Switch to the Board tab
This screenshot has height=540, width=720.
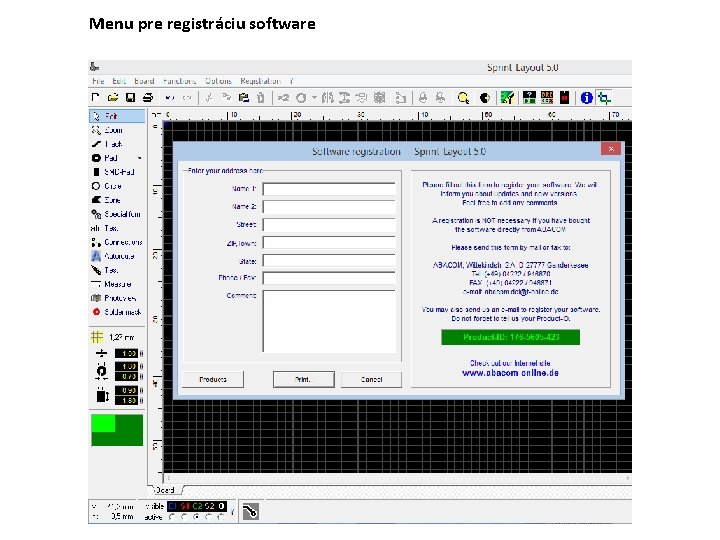coord(165,490)
